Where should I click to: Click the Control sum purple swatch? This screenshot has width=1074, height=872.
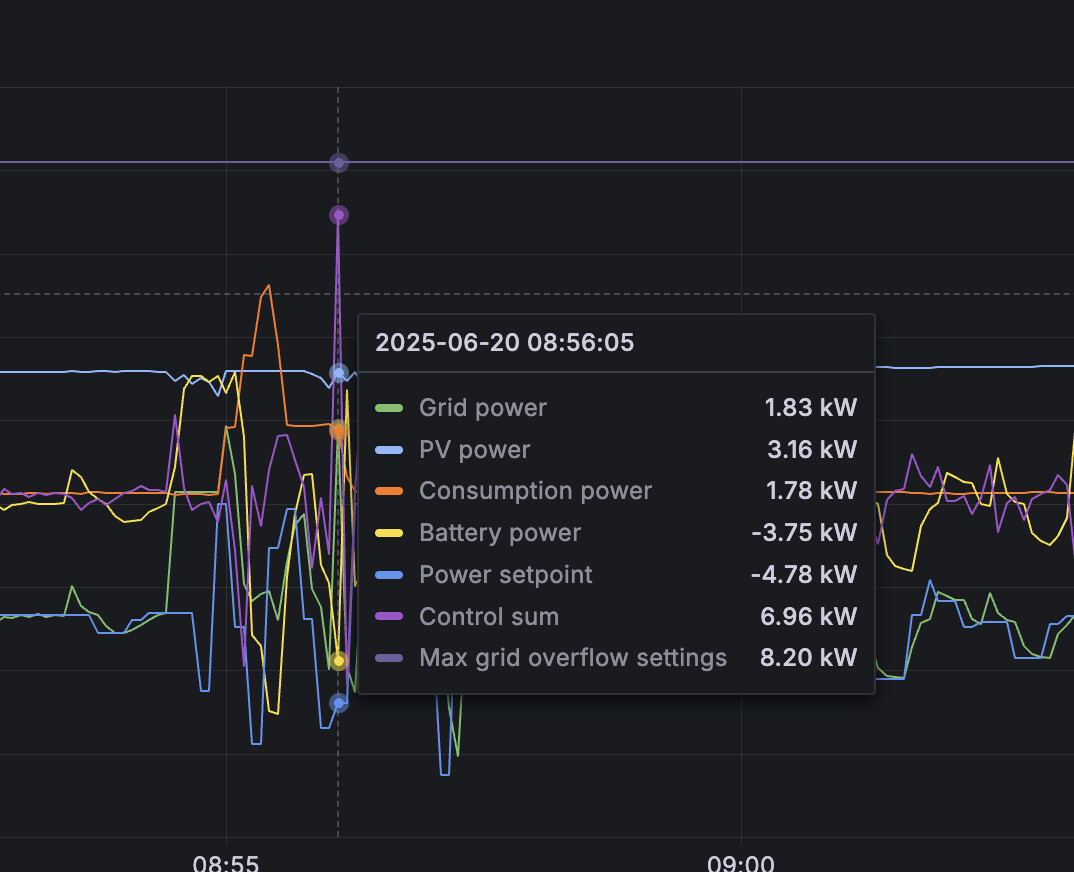point(388,616)
